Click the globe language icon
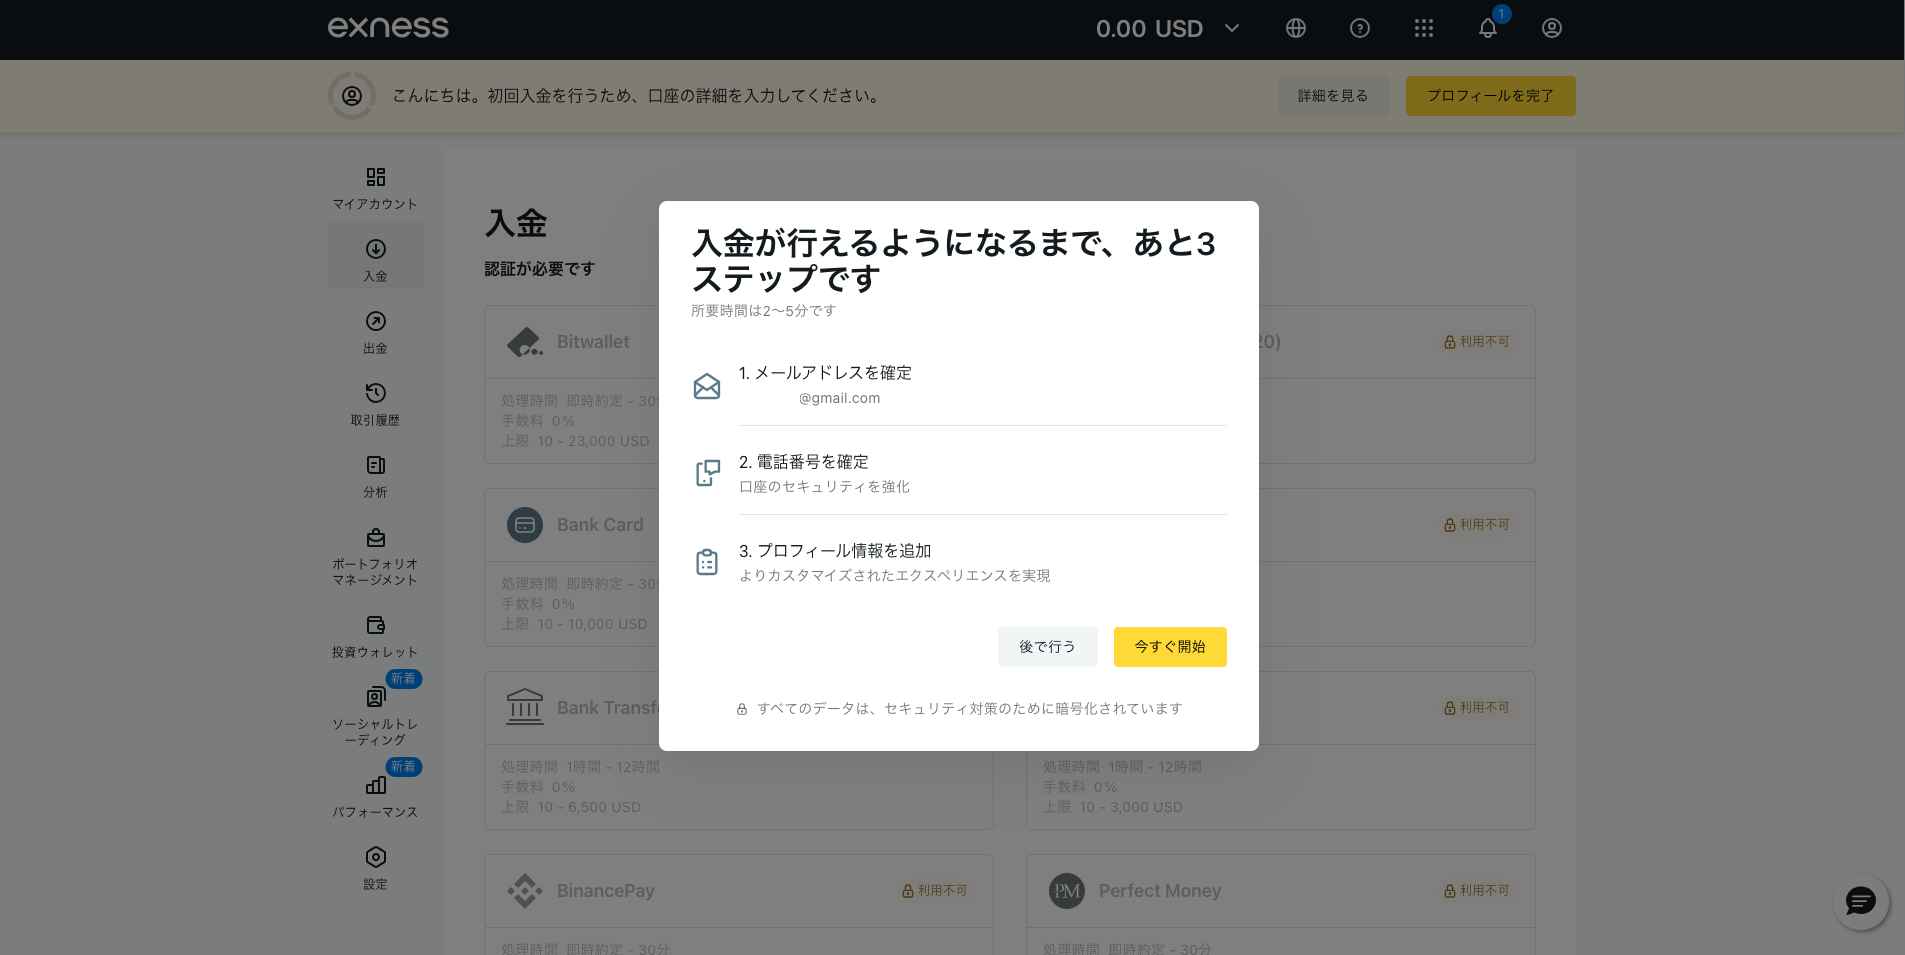Viewport: 1905px width, 955px height. point(1295,28)
